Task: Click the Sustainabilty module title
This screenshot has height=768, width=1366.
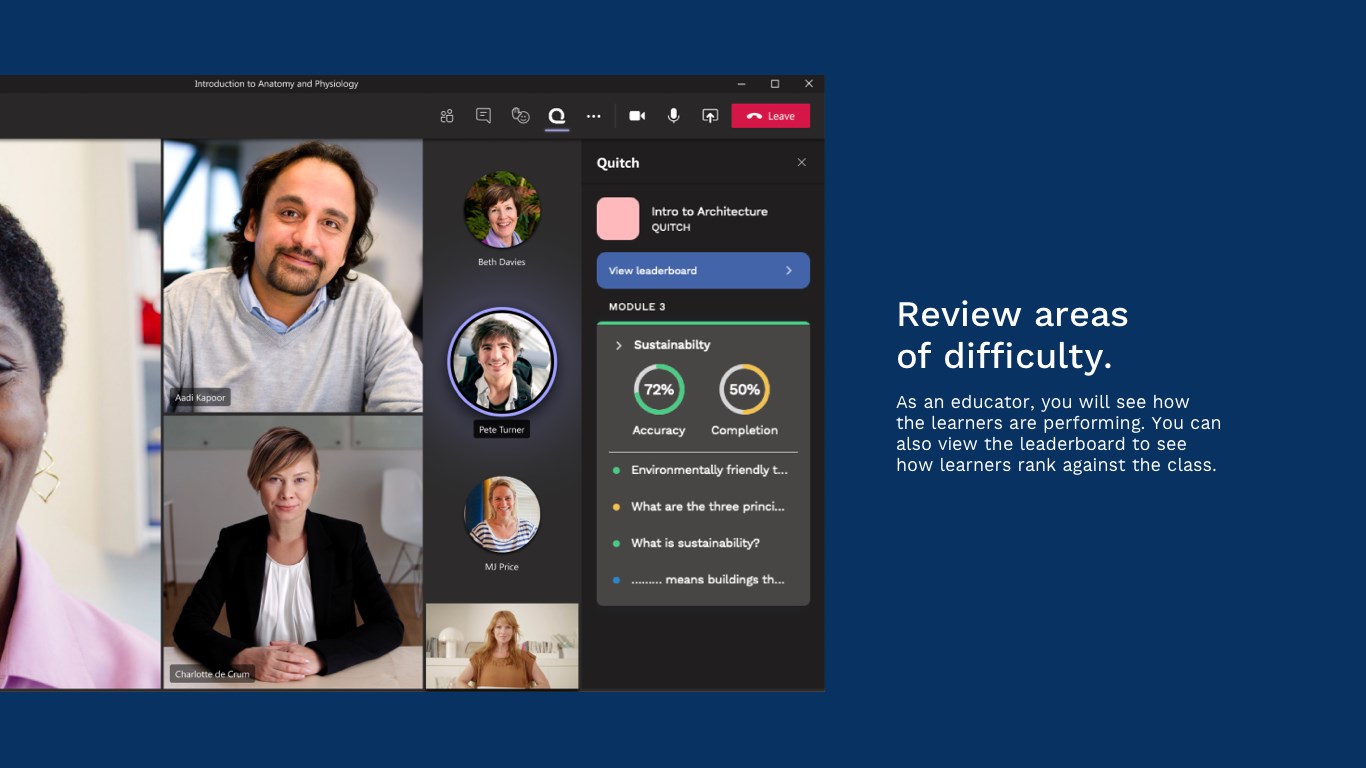Action: tap(672, 345)
